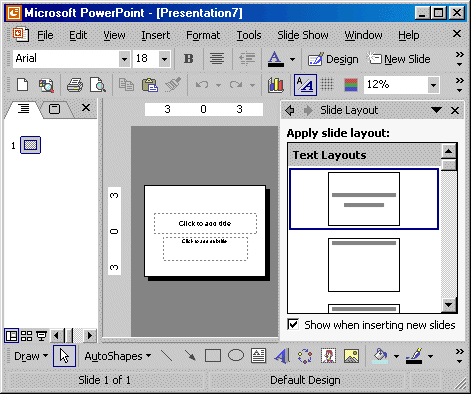Toggle Bold formatting button
Screen dimensions: 471x394
click(189, 59)
